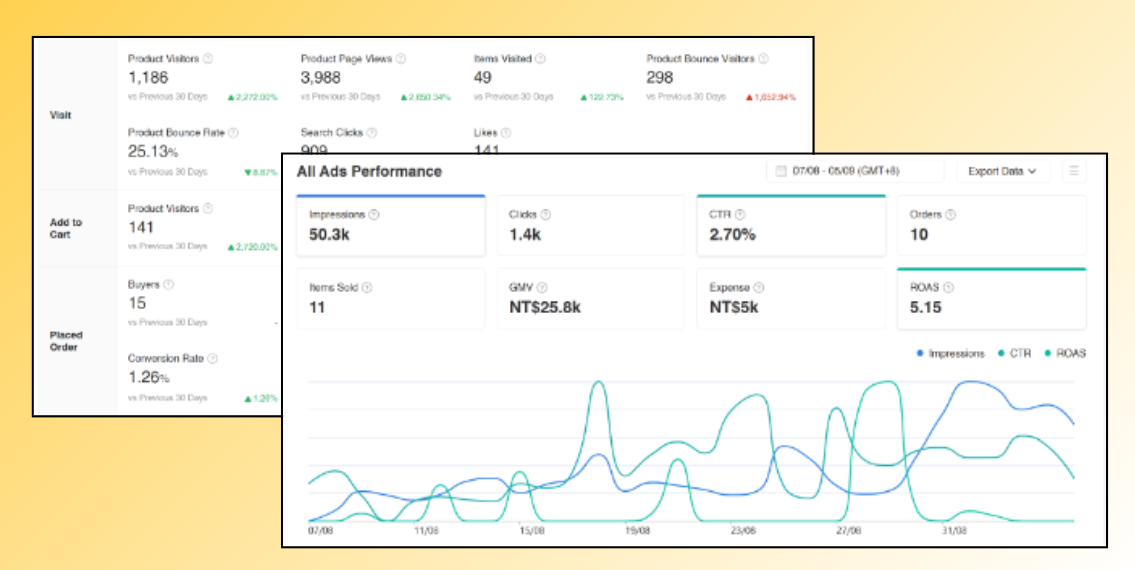Click the help icon beside Items Sold
This screenshot has width=1135, height=570.
pyautogui.click(x=367, y=288)
